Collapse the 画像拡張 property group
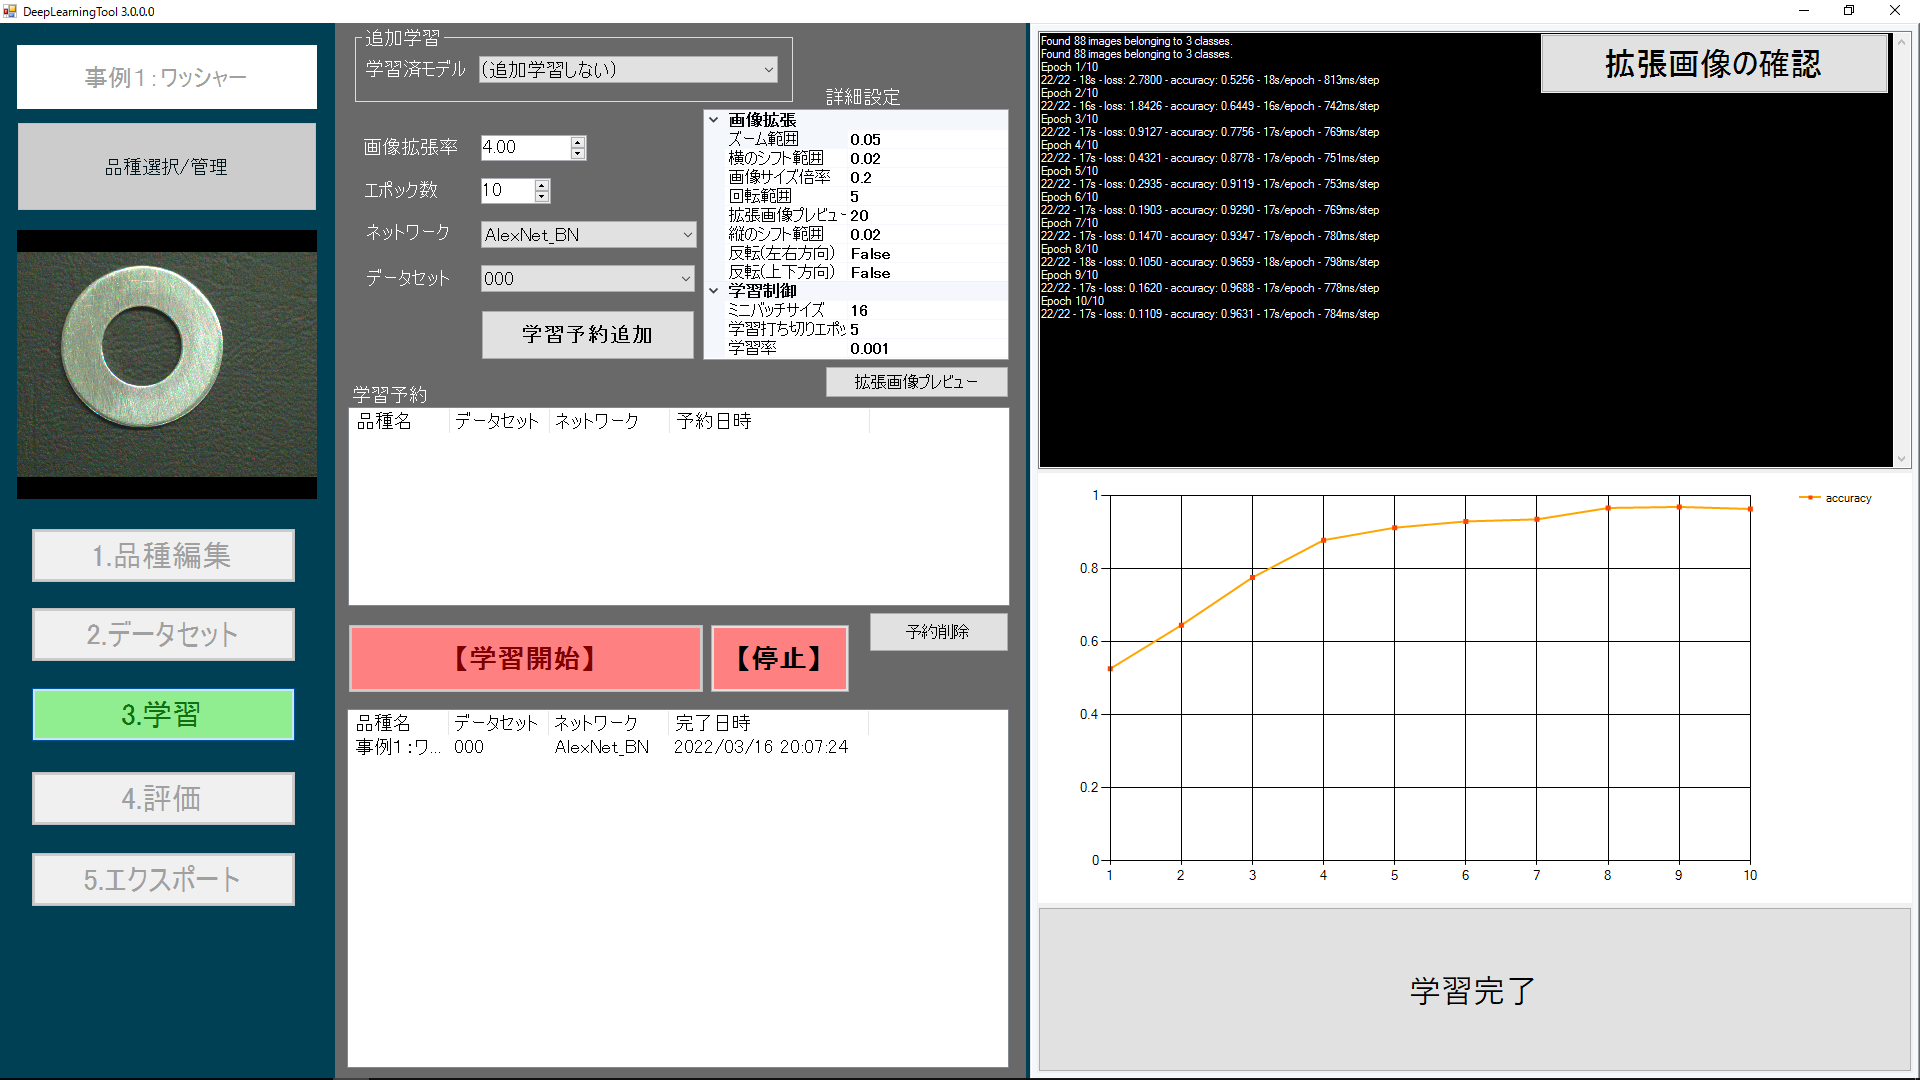Image resolution: width=1920 pixels, height=1080 pixels. click(714, 120)
